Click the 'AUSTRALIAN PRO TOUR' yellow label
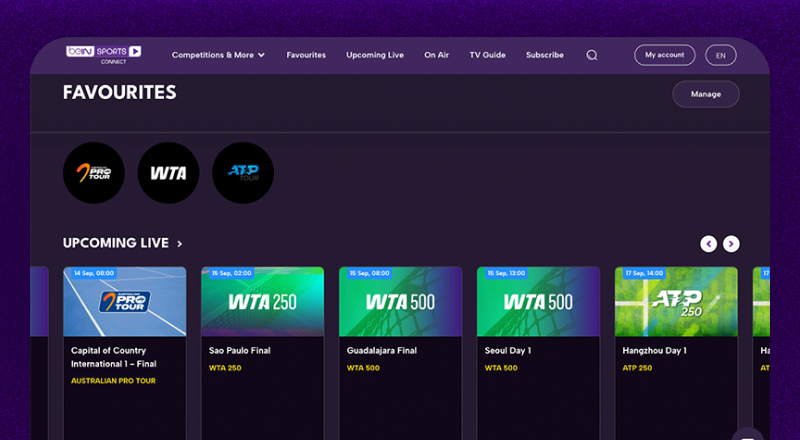The height and width of the screenshot is (440, 800). [x=113, y=381]
